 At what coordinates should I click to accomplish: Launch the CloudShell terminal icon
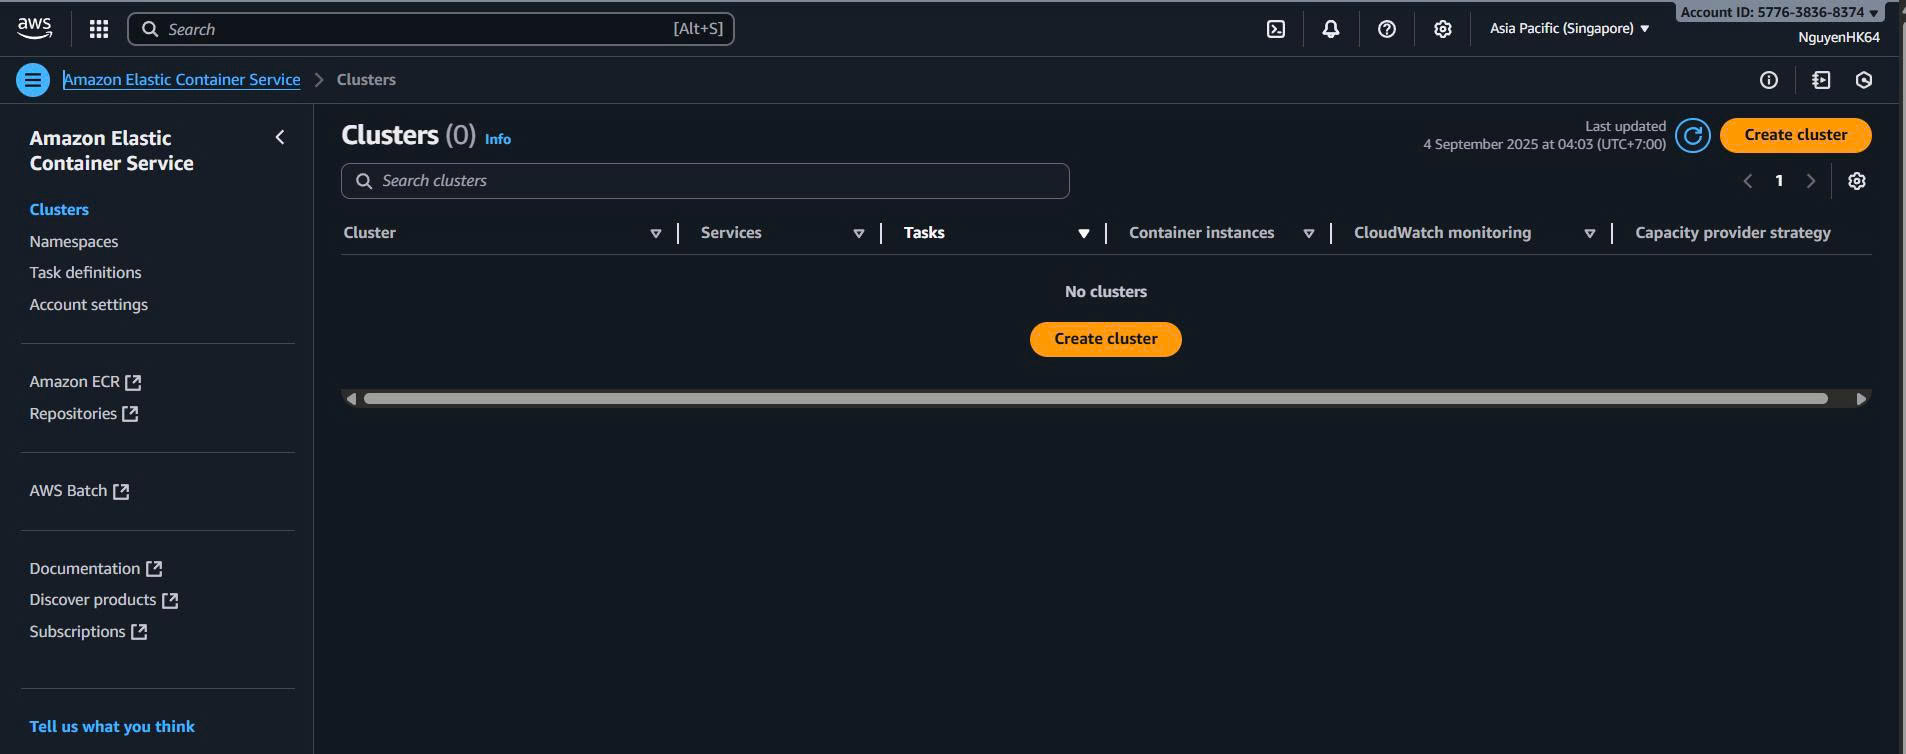coord(1276,29)
